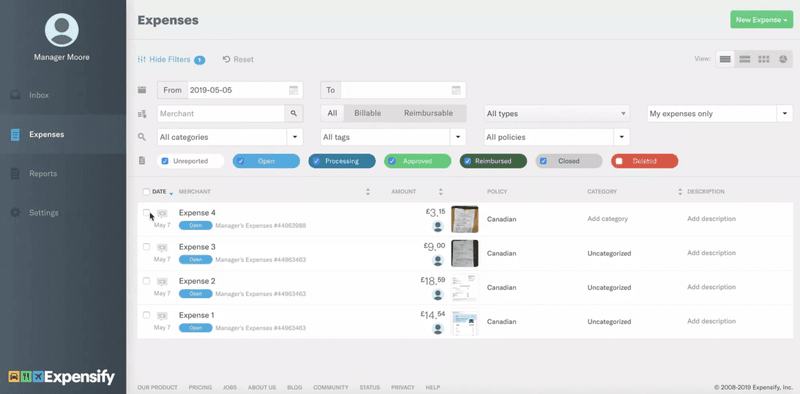Click the Merchant search input field
This screenshot has width=800, height=394.
pyautogui.click(x=221, y=113)
